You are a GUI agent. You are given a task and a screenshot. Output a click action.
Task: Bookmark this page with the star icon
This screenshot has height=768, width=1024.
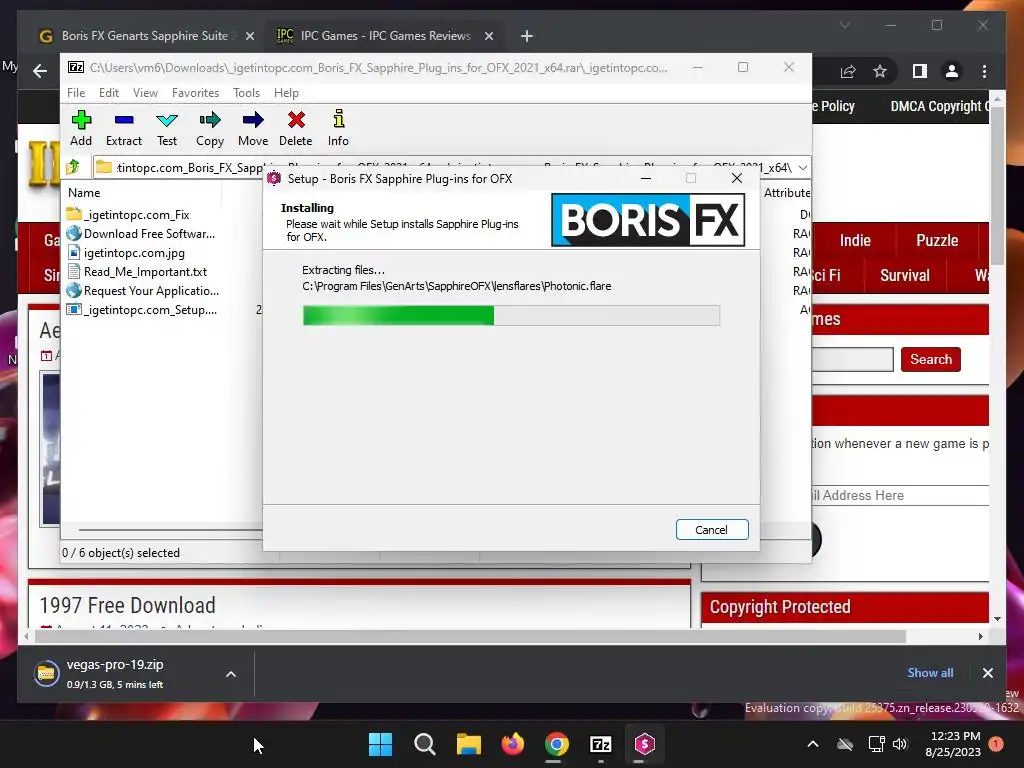pyautogui.click(x=880, y=71)
